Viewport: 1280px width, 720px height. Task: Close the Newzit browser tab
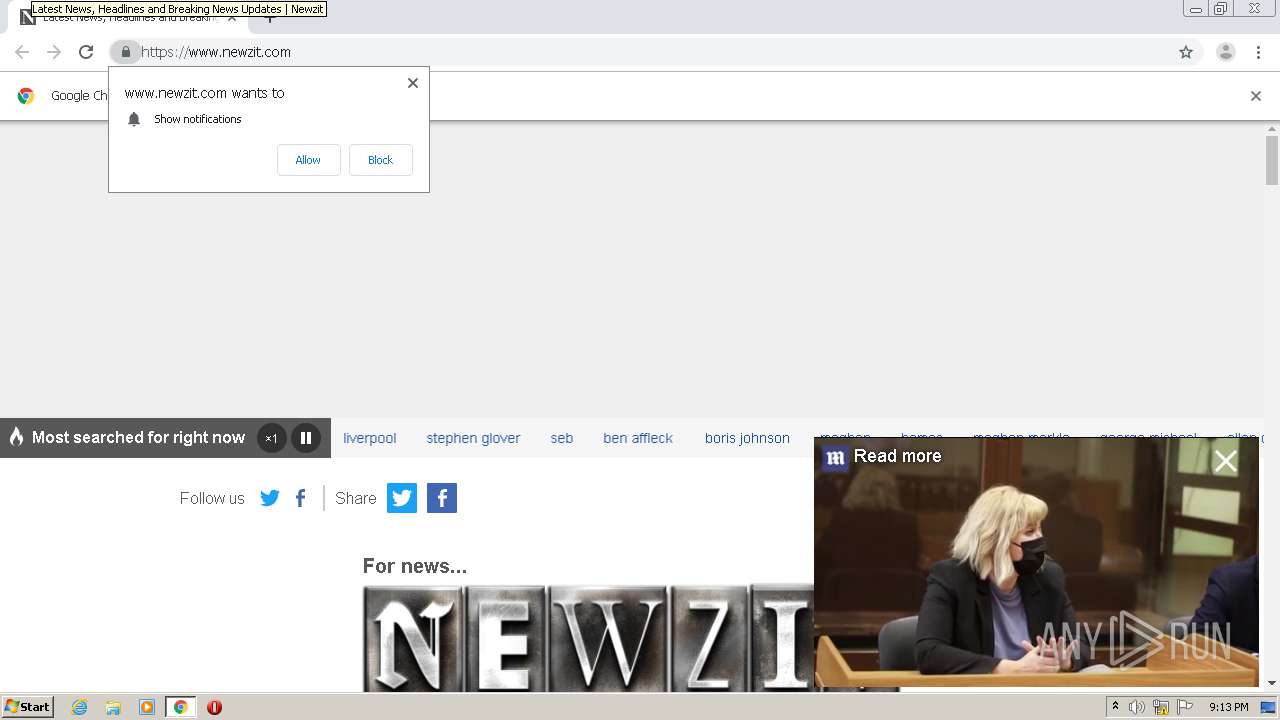tap(232, 18)
